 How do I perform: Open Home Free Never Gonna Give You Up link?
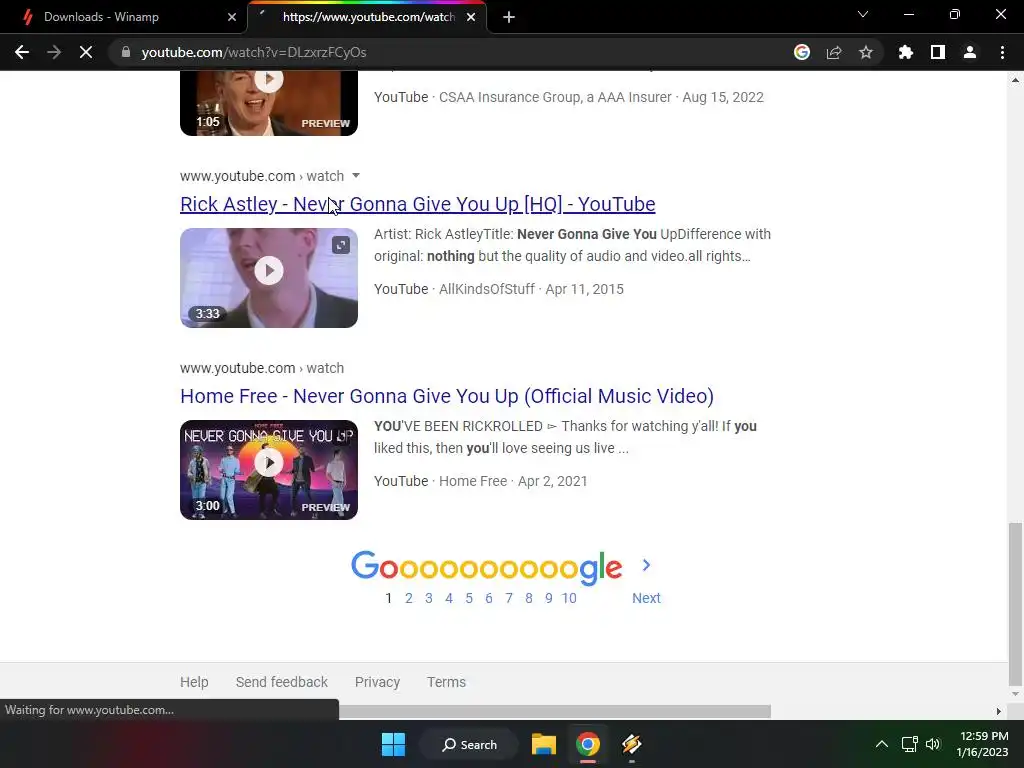[447, 396]
